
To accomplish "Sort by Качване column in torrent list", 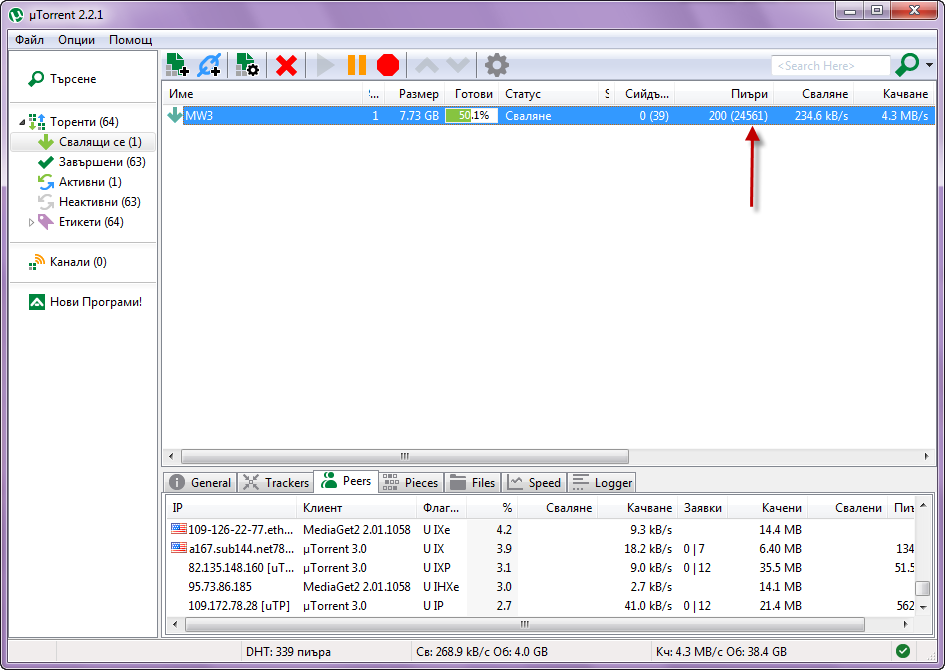I will point(894,94).
